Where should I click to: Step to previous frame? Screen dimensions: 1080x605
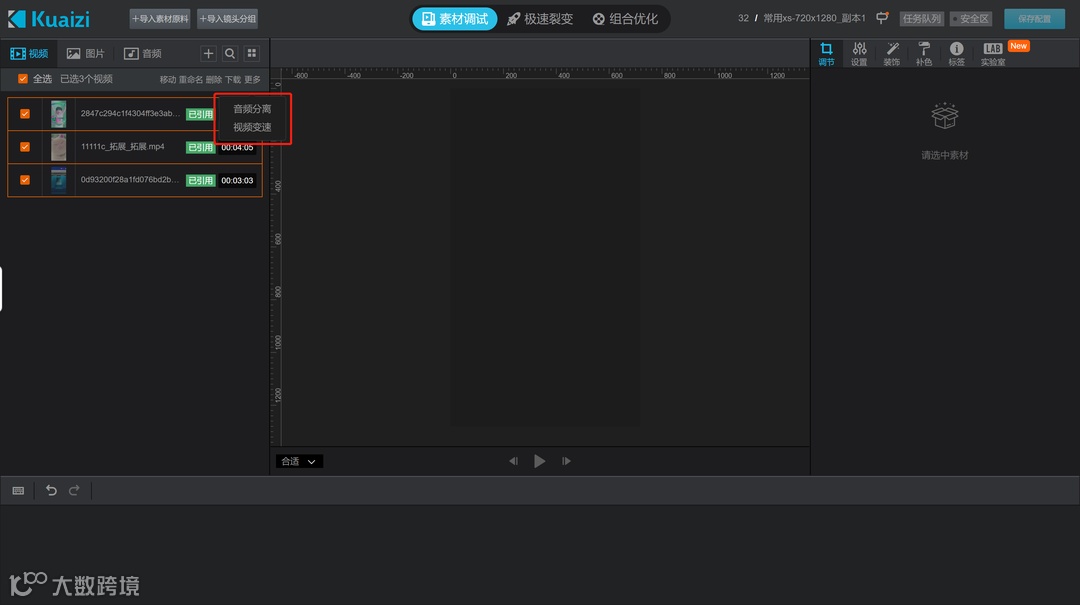(513, 461)
